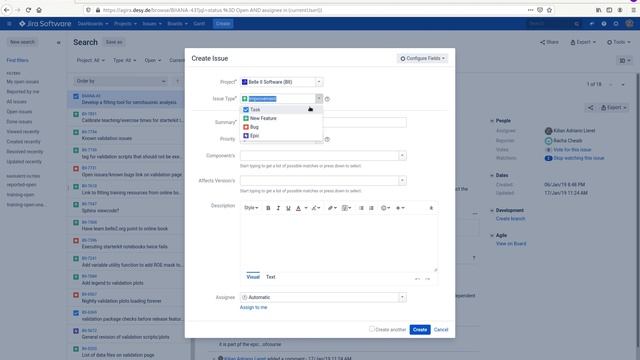
Task: Insert numbered list in description
Action: [371, 208]
